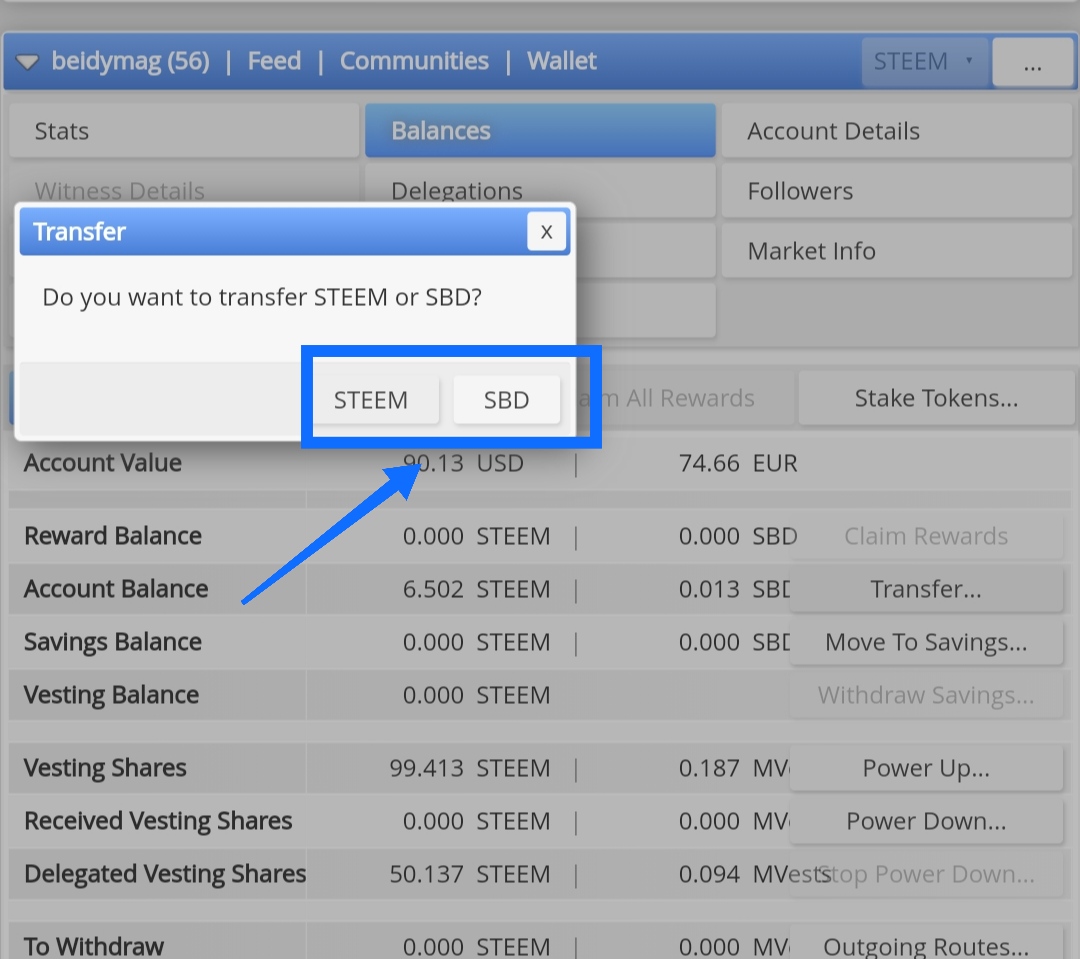Switch to the Stats tab

(x=184, y=131)
